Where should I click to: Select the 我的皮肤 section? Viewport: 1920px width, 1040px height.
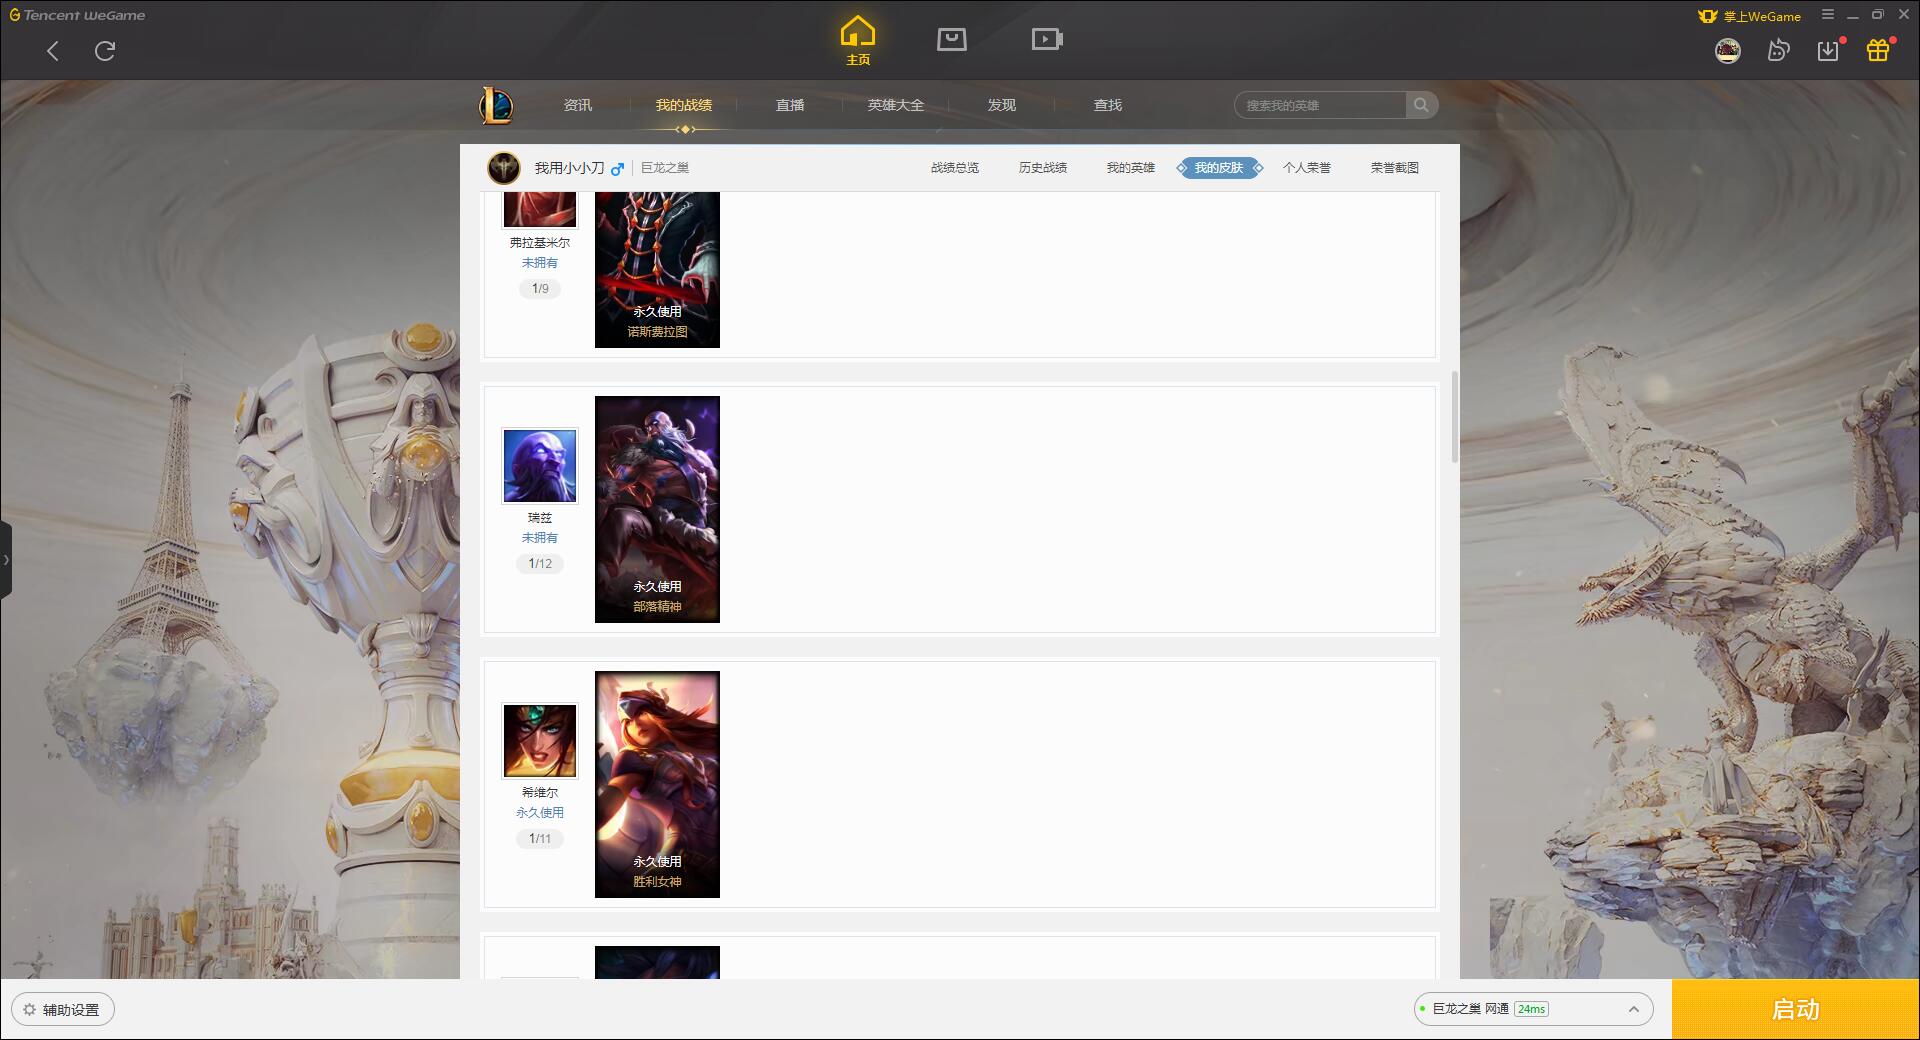click(1219, 168)
